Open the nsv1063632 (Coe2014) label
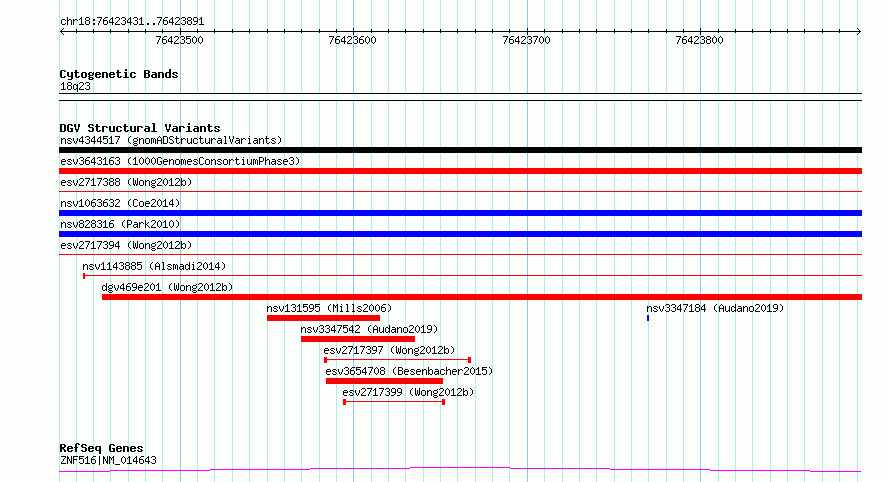The height and width of the screenshot is (482, 890). (x=120, y=203)
